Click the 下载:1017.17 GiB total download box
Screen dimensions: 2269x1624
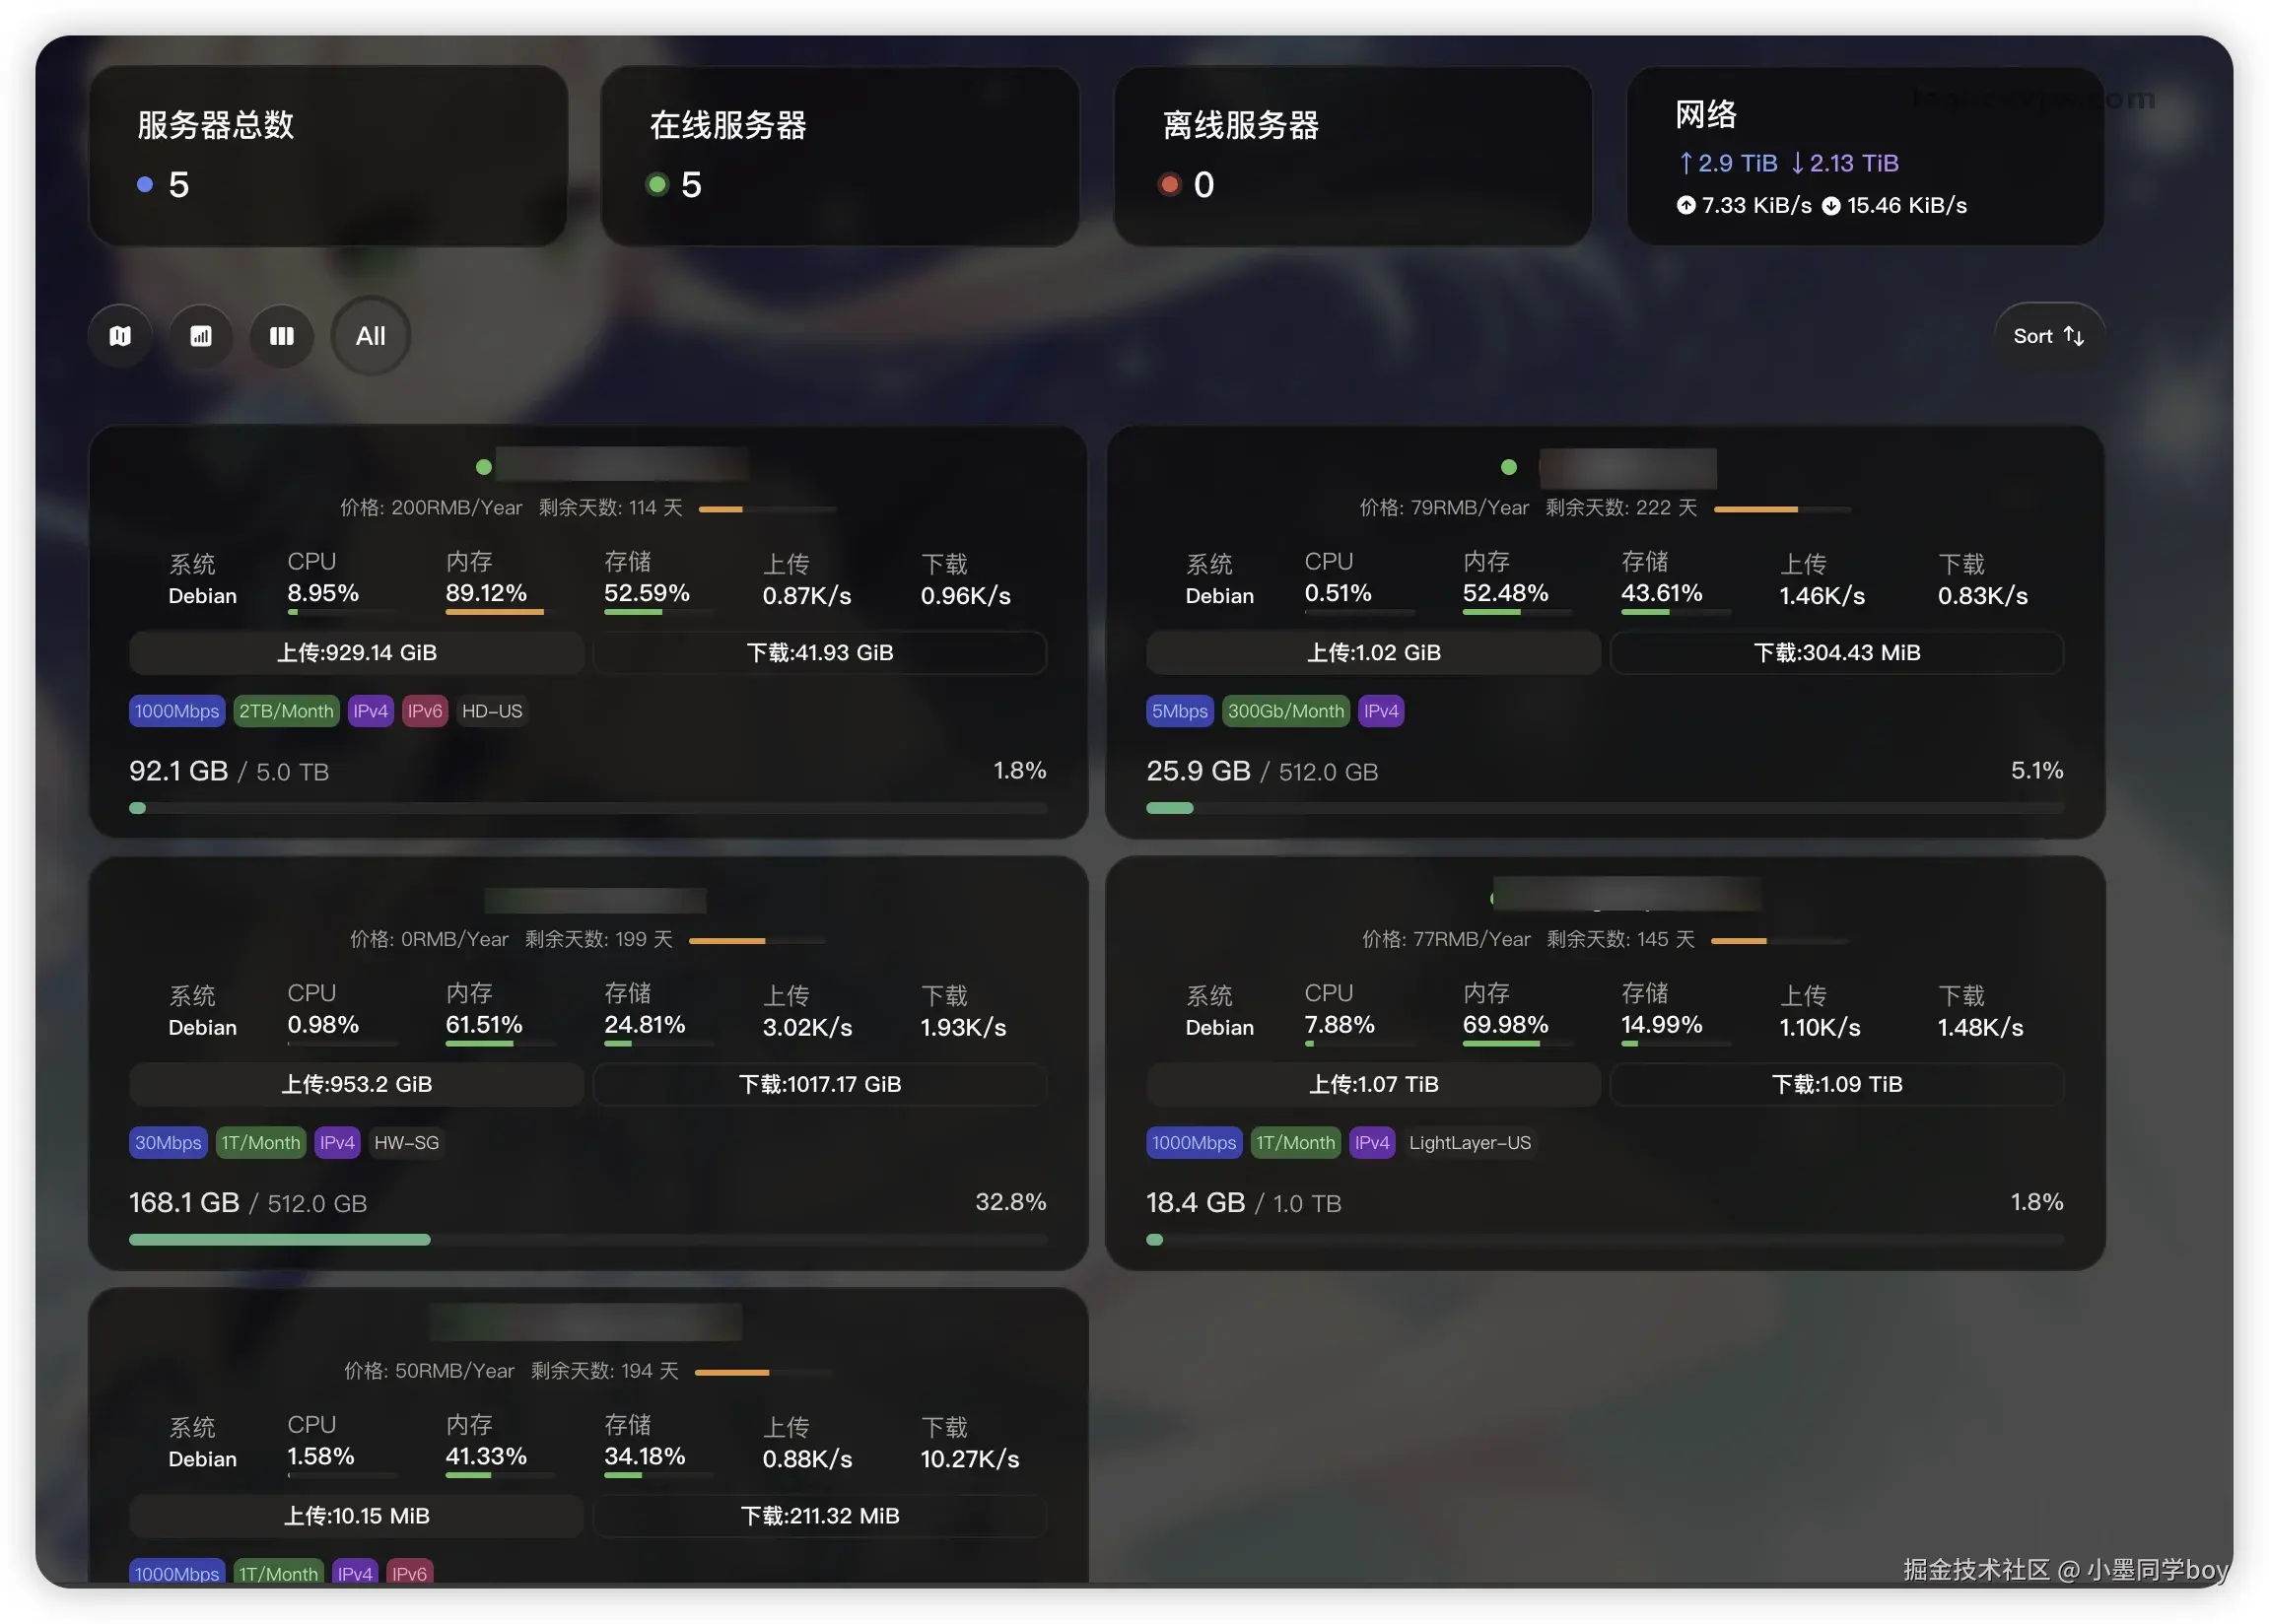click(820, 1085)
